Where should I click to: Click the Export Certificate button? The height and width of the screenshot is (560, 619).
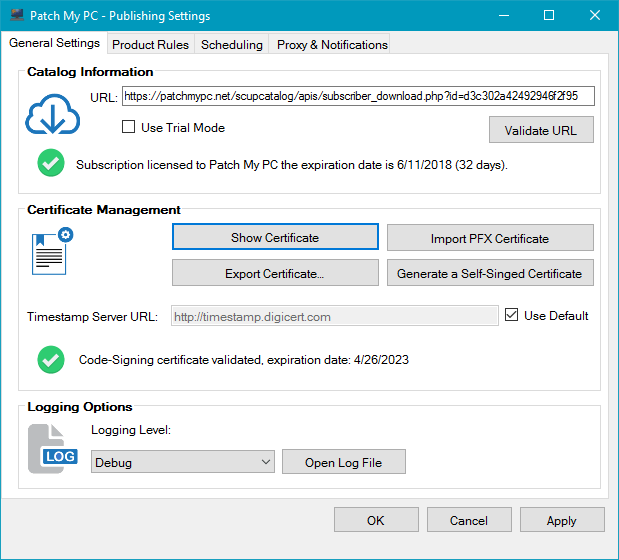pyautogui.click(x=275, y=273)
